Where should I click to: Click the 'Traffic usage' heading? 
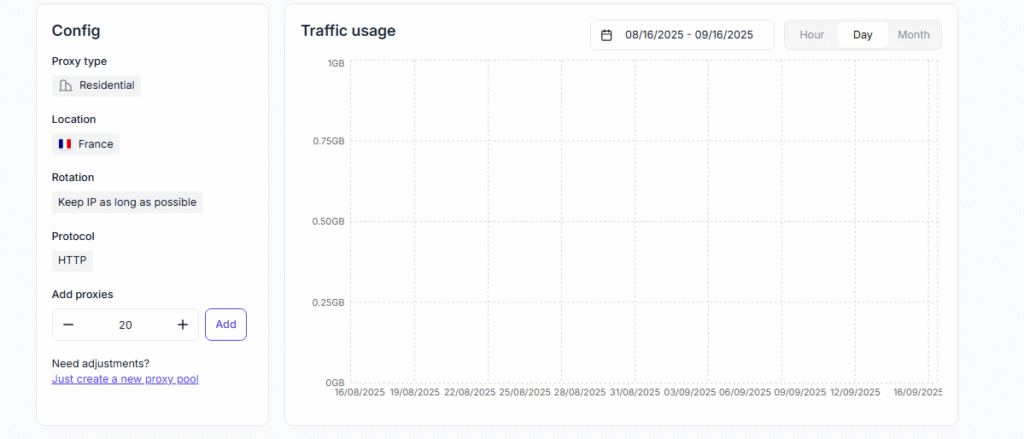[x=348, y=31]
